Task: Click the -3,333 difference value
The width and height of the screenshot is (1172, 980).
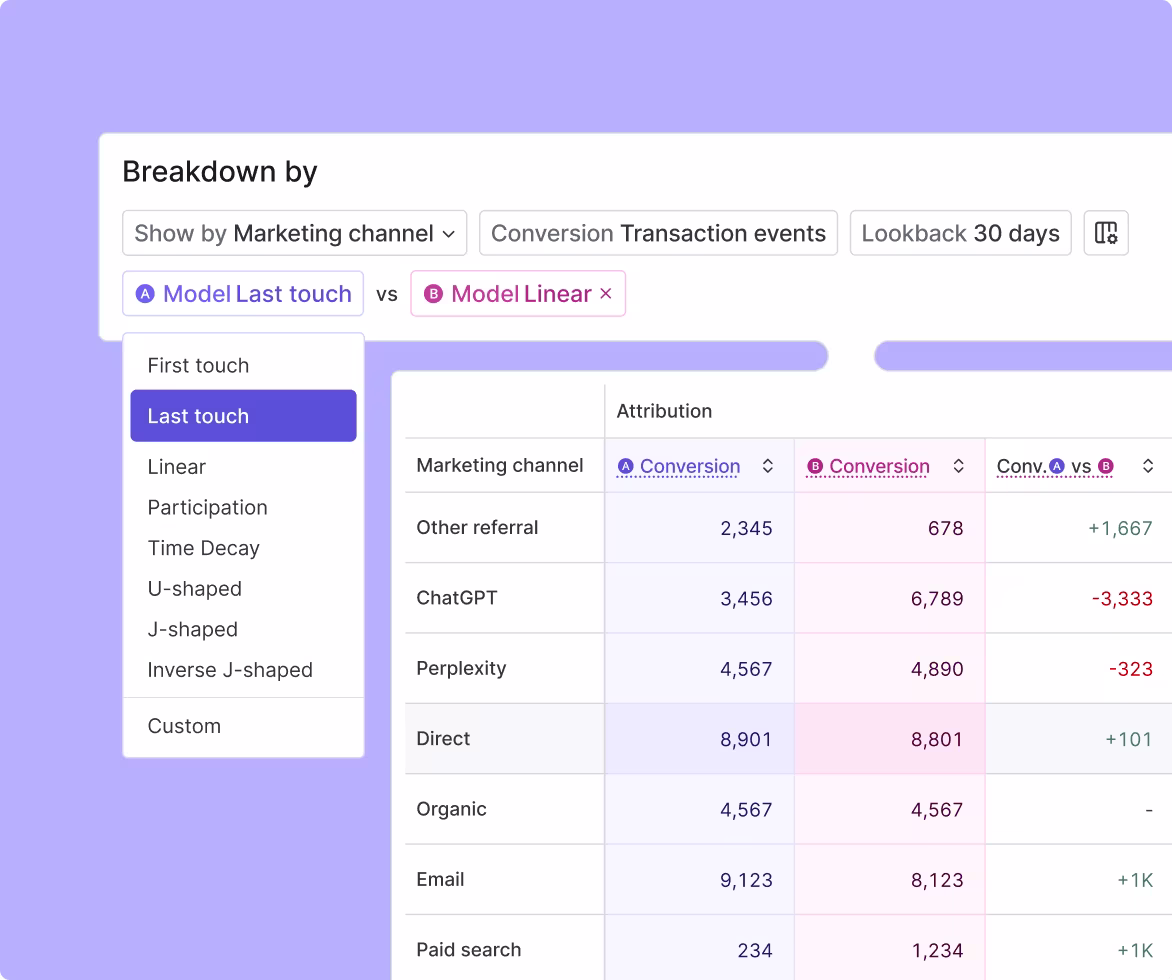Action: 1122,599
